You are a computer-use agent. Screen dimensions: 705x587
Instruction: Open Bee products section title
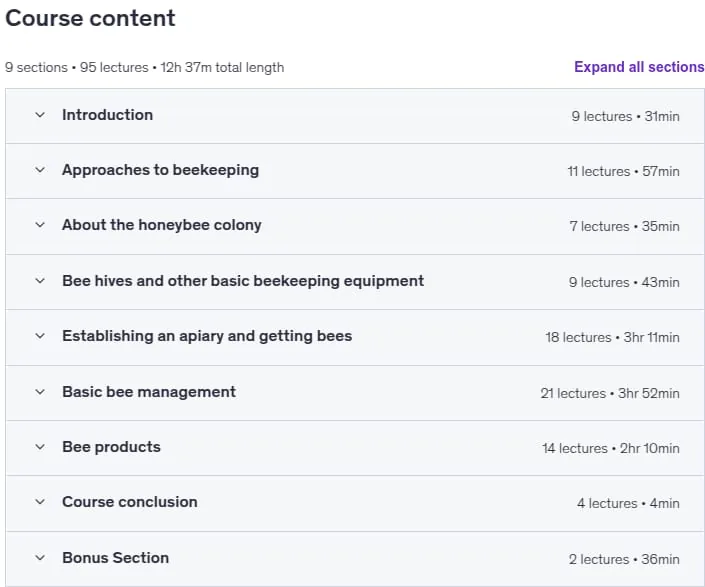tap(111, 447)
